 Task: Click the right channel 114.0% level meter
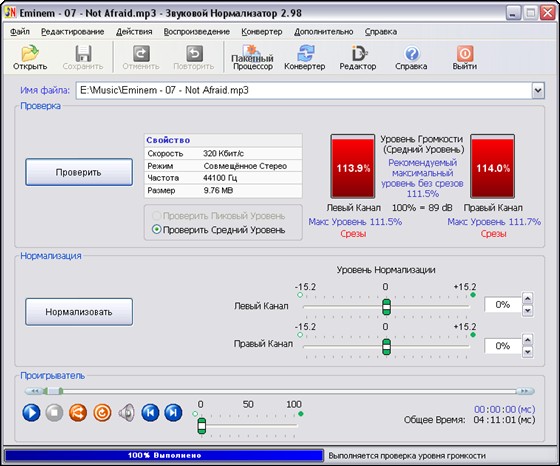492,166
